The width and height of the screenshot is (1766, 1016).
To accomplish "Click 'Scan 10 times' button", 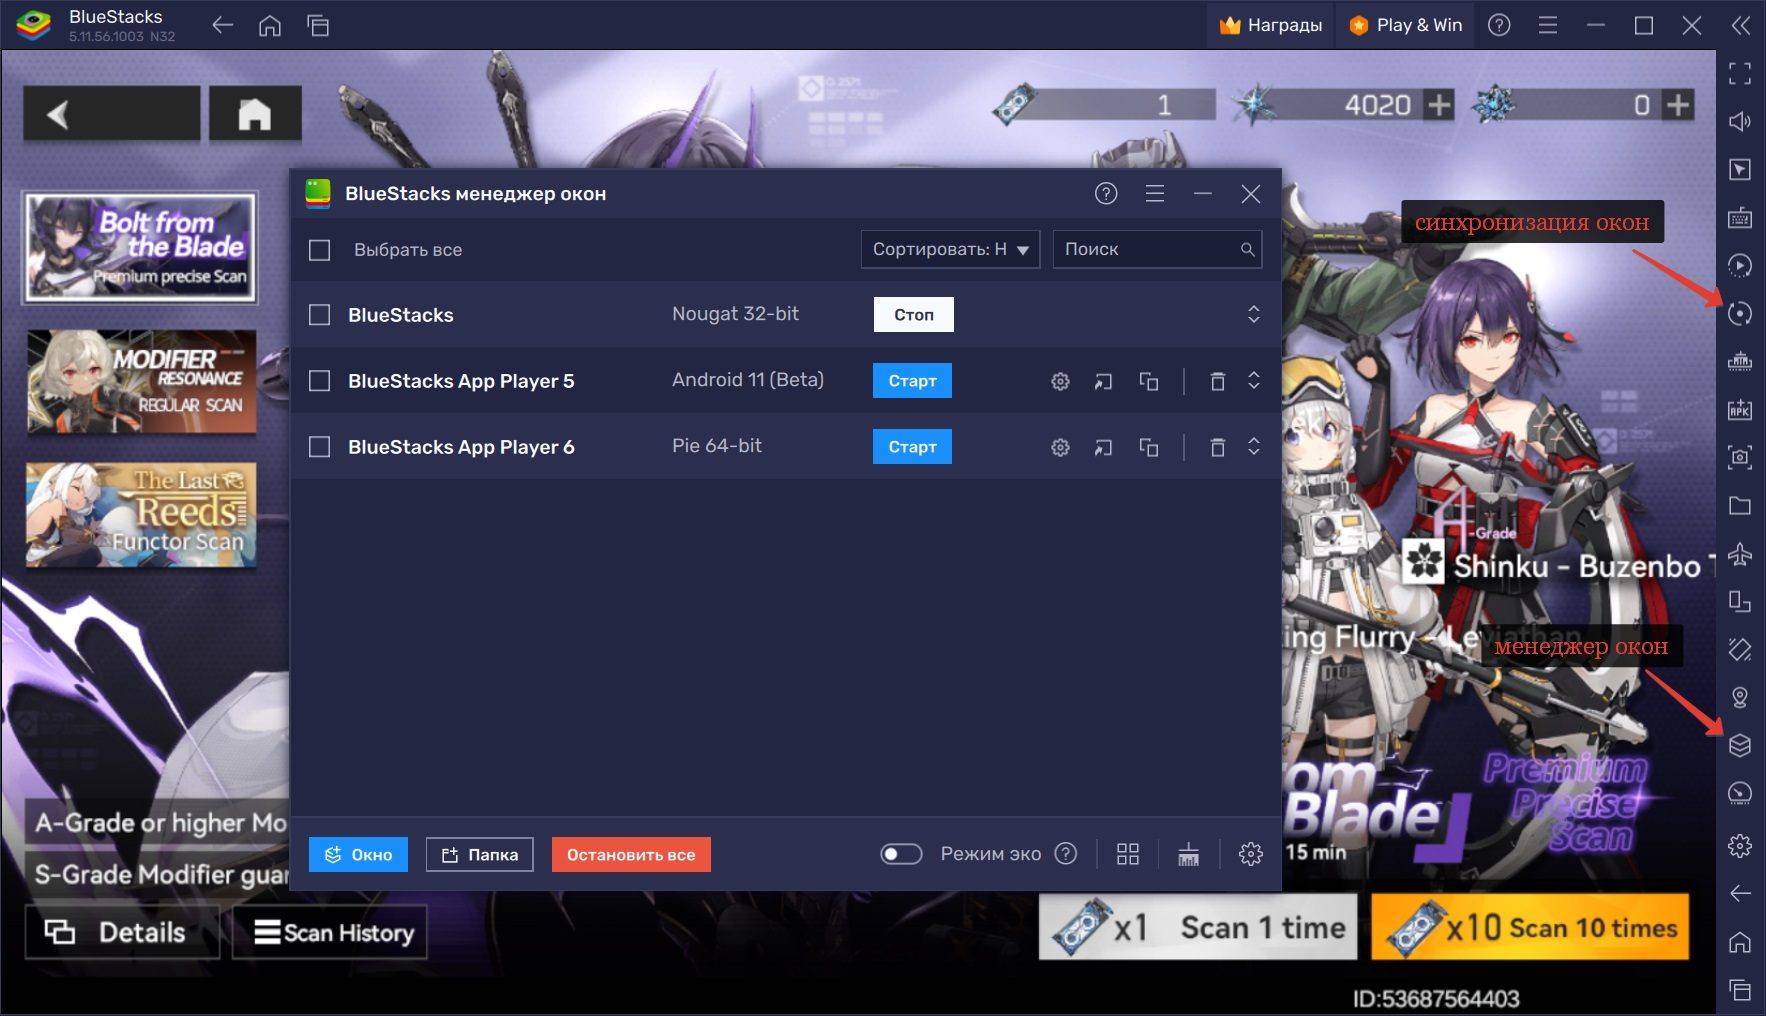I will click(1530, 927).
